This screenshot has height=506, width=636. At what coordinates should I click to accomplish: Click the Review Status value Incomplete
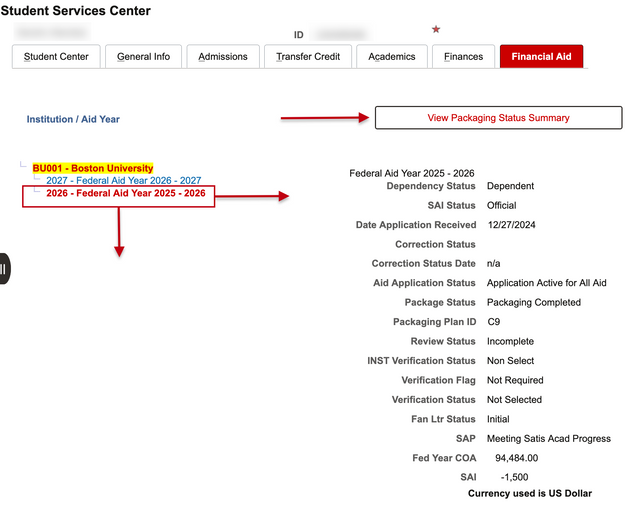click(510, 341)
